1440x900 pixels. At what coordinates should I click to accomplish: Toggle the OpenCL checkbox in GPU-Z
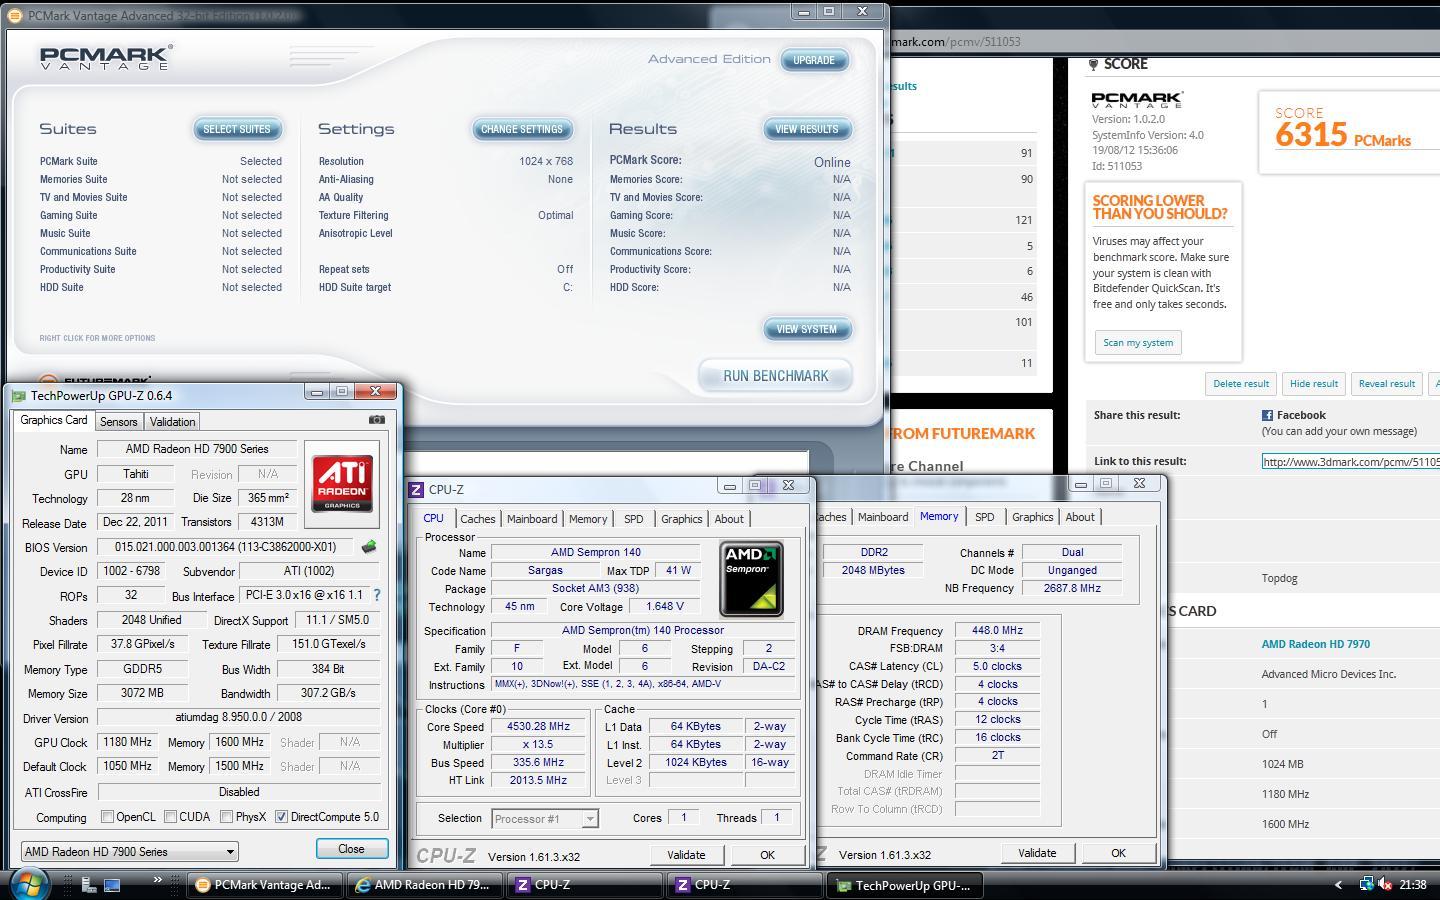(x=107, y=817)
